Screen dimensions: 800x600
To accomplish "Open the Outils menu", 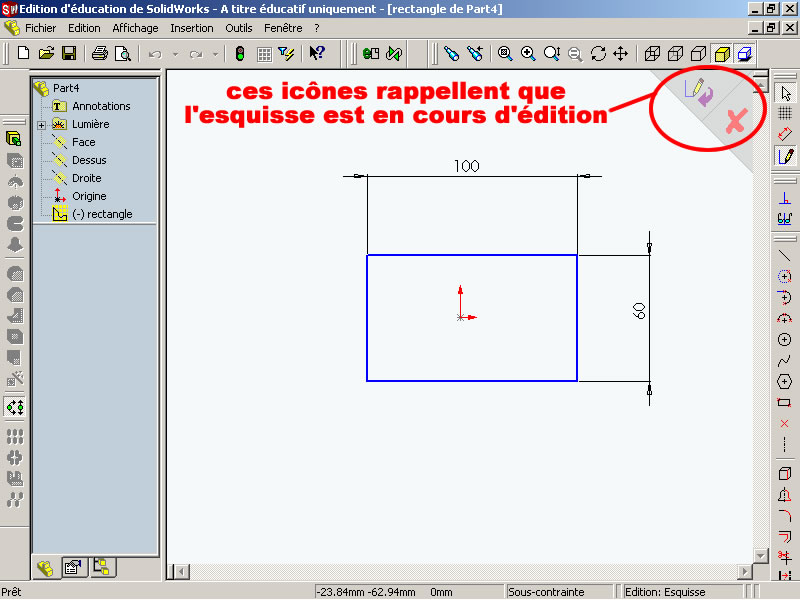I will pyautogui.click(x=239, y=28).
